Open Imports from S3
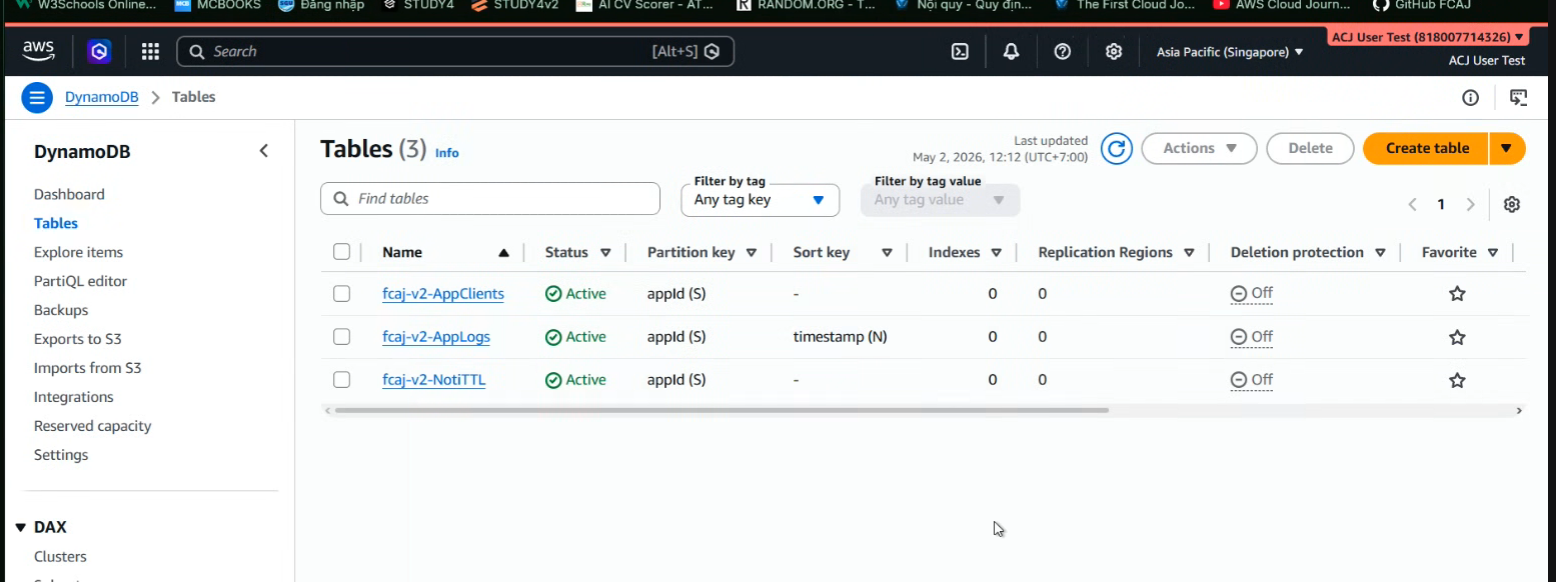This screenshot has width=1556, height=582. pos(88,368)
